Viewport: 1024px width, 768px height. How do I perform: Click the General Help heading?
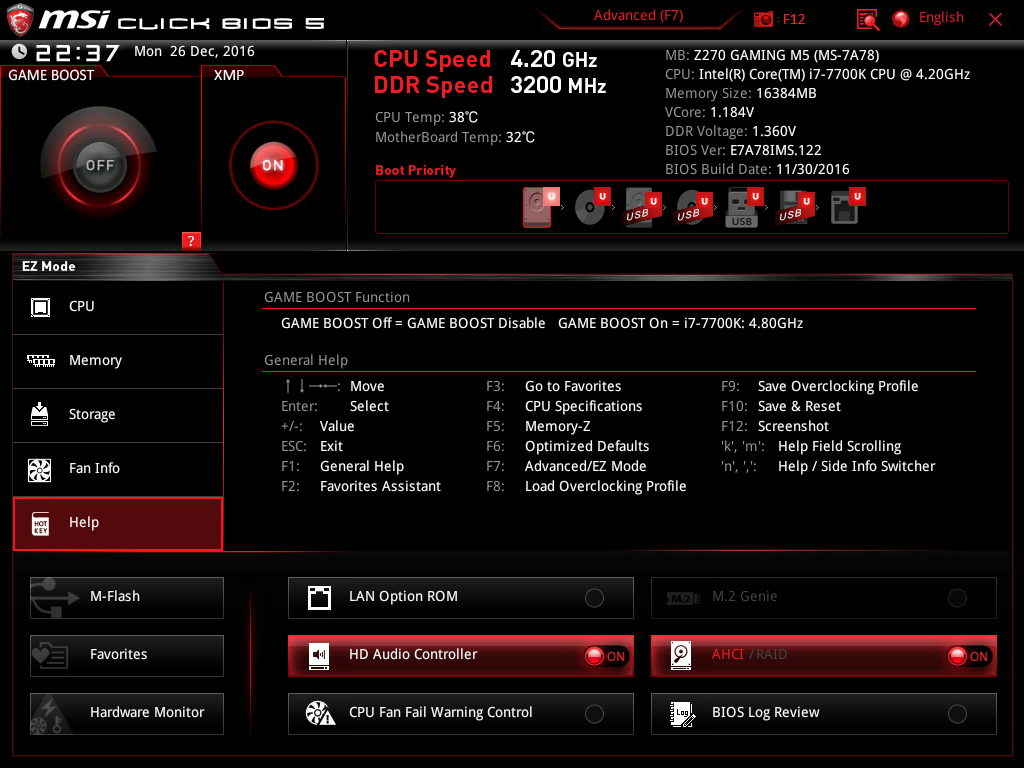306,360
